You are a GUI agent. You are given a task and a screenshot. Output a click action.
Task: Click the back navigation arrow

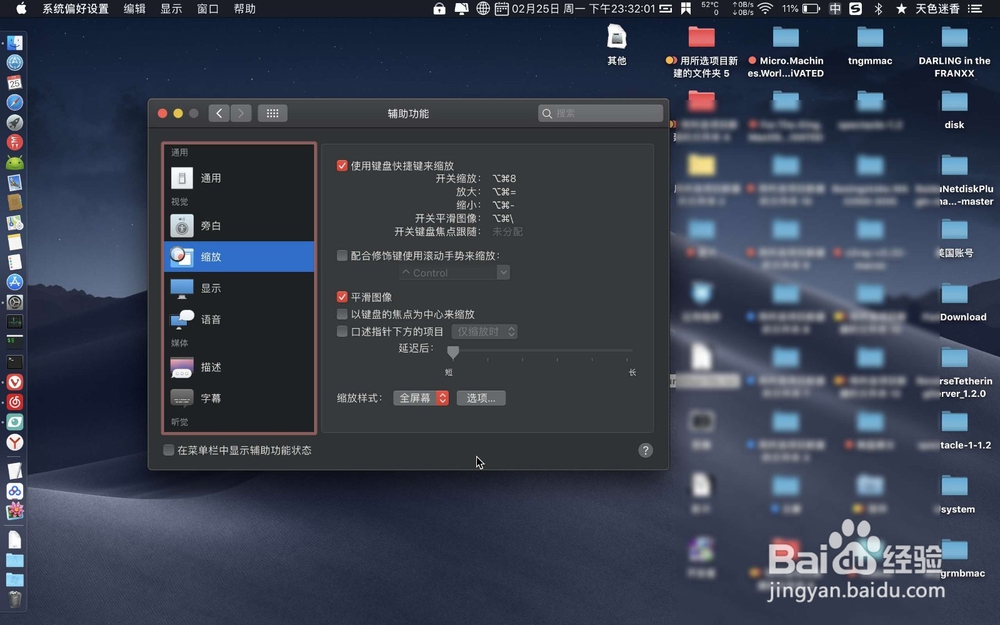[219, 113]
